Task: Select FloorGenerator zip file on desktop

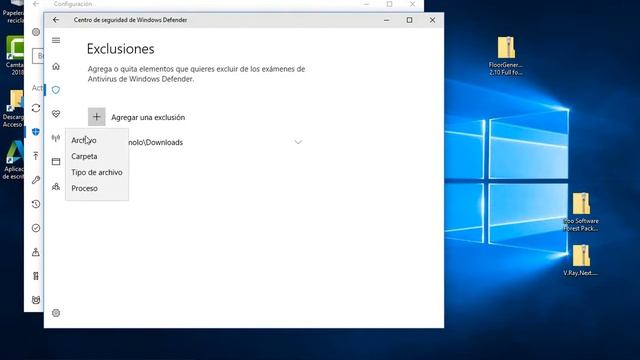Action: (x=506, y=56)
